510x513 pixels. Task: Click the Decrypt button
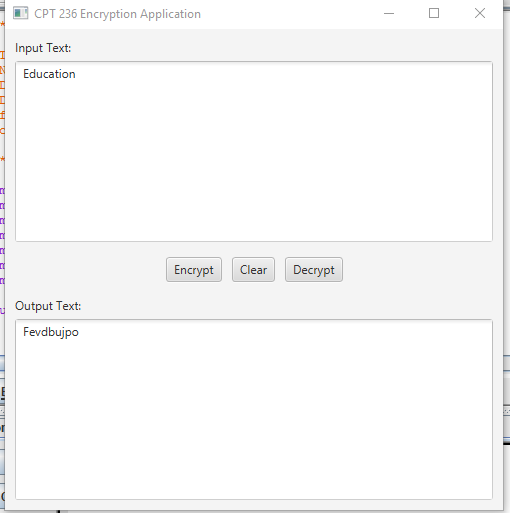(314, 270)
